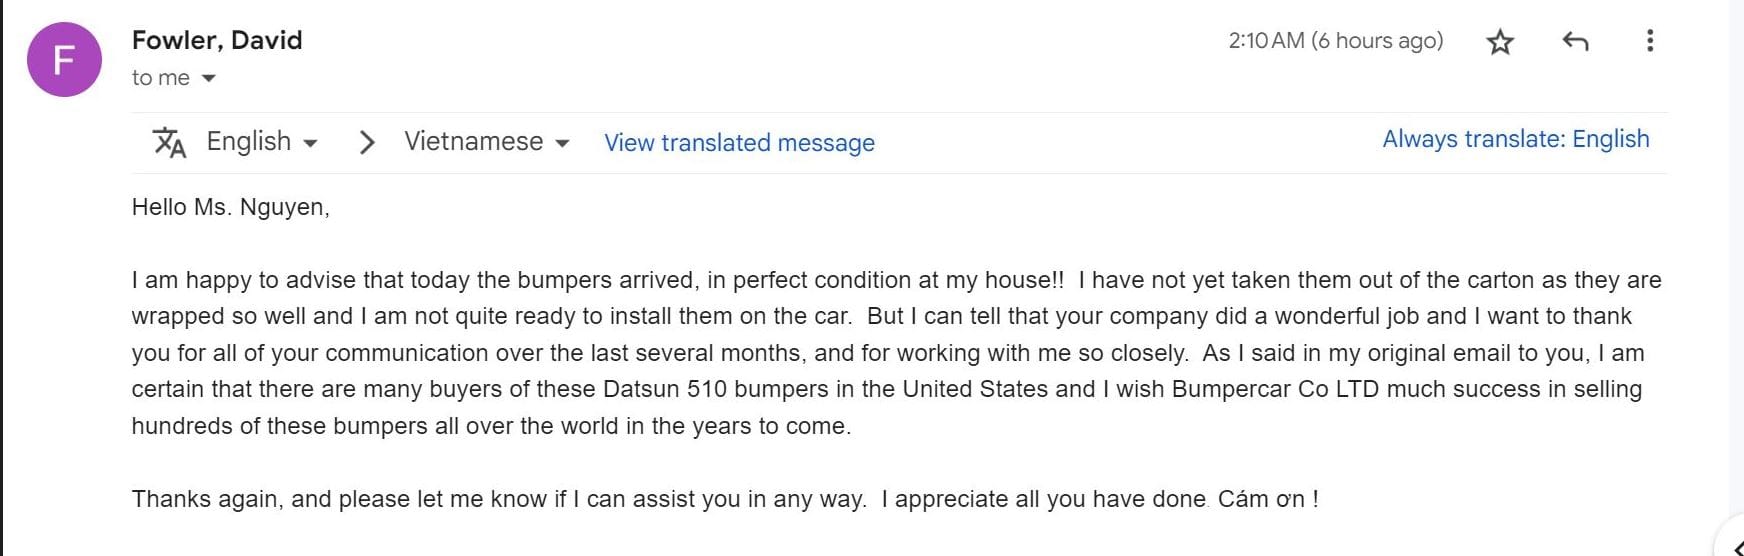Click the sender name "Fowler, David"
1744x556 pixels.
(217, 40)
